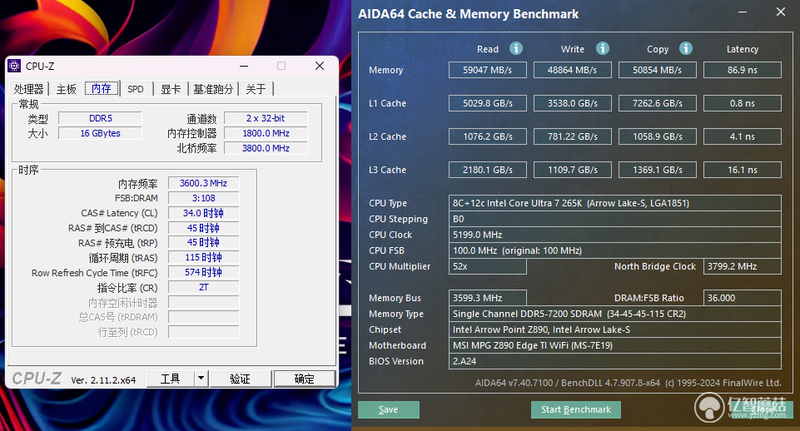
Task: Click the L3 Cache Write value 1109.7 GB/s
Action: pos(572,170)
